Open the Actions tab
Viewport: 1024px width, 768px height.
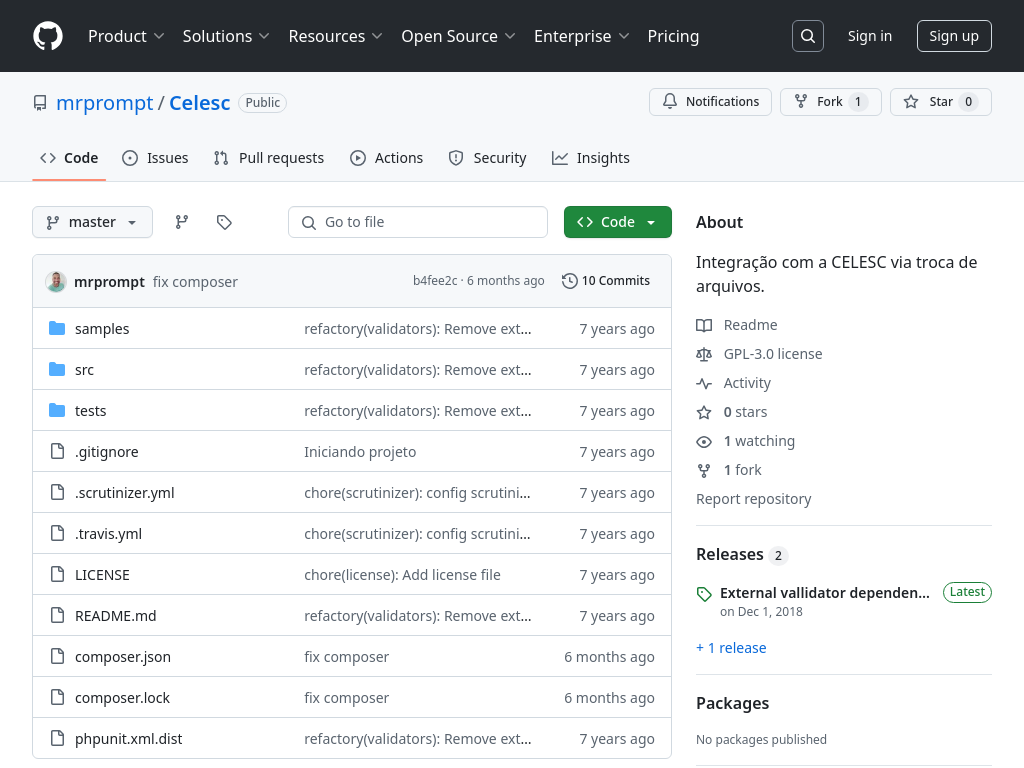pos(387,158)
